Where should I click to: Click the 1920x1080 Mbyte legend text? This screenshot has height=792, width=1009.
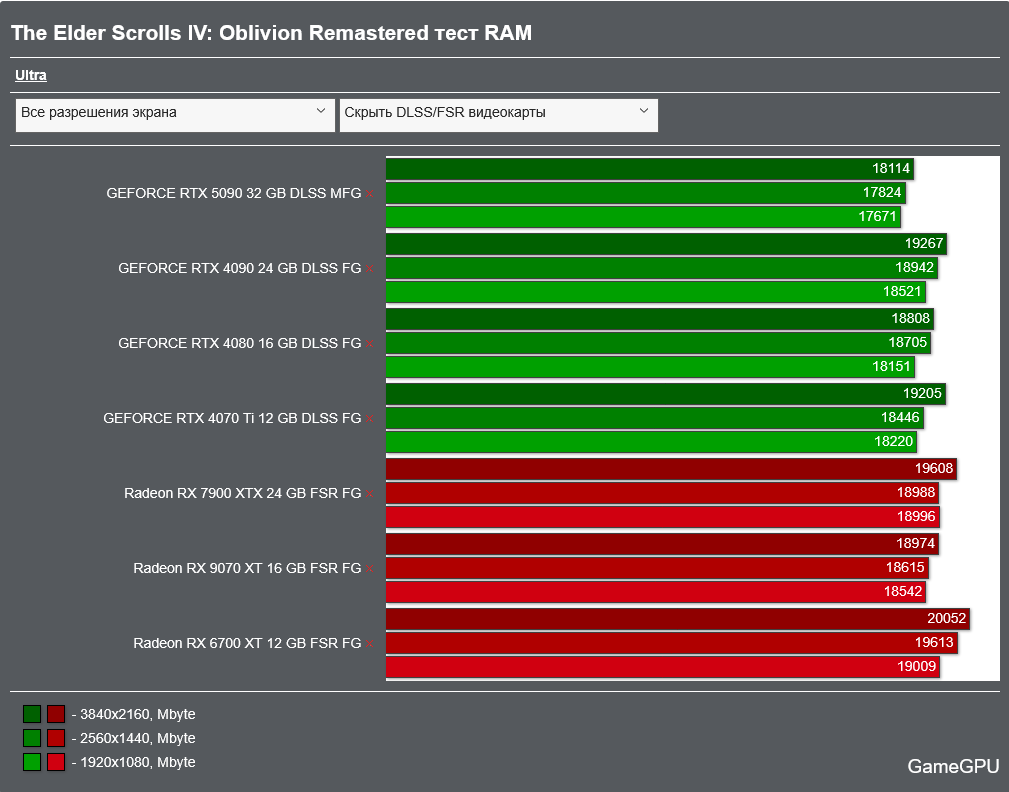pos(133,762)
